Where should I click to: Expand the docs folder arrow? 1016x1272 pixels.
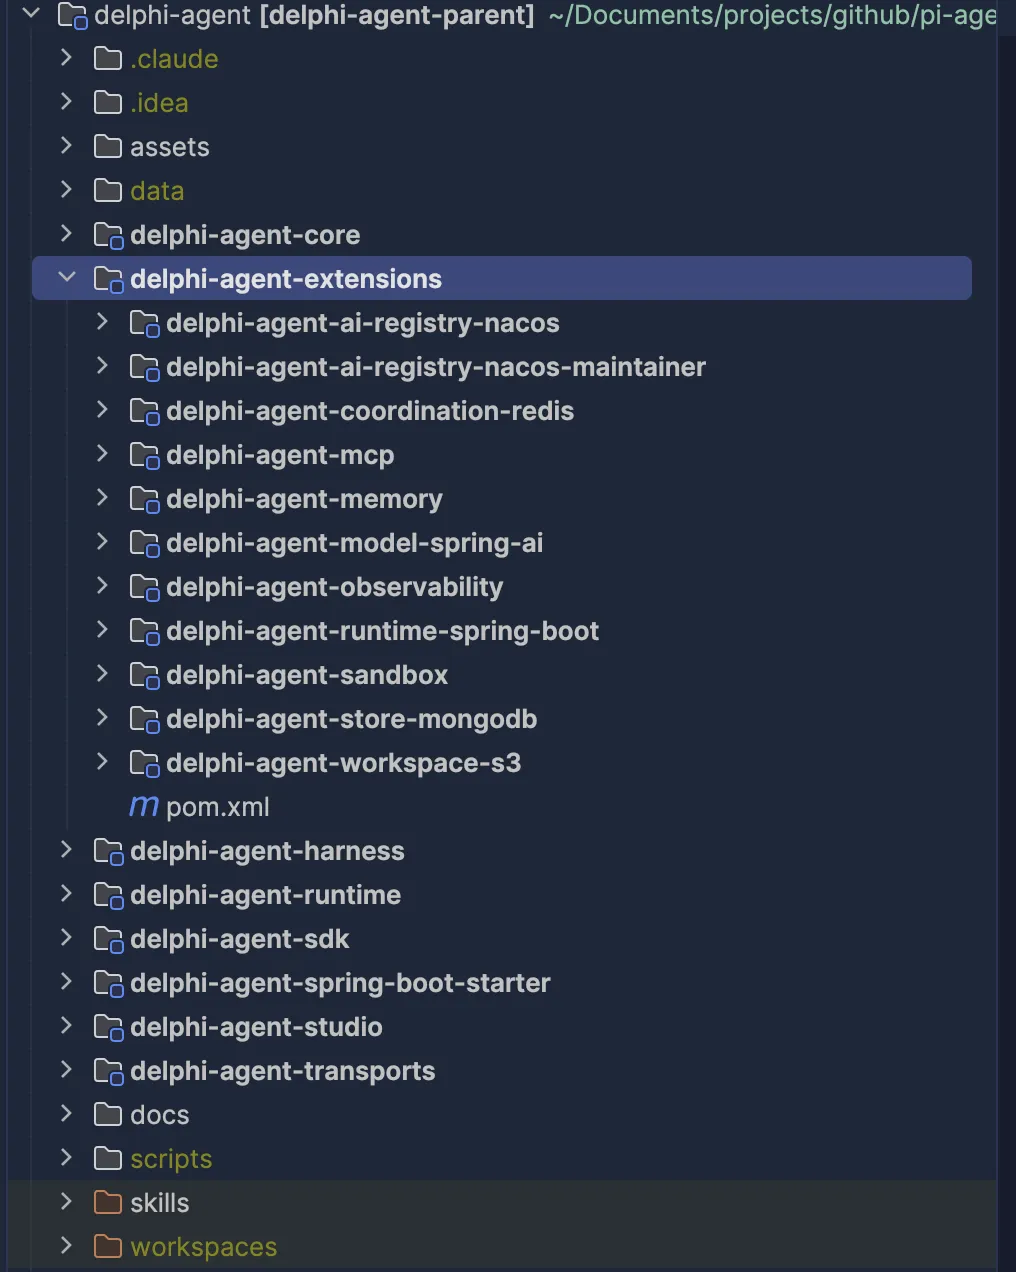coord(66,1114)
